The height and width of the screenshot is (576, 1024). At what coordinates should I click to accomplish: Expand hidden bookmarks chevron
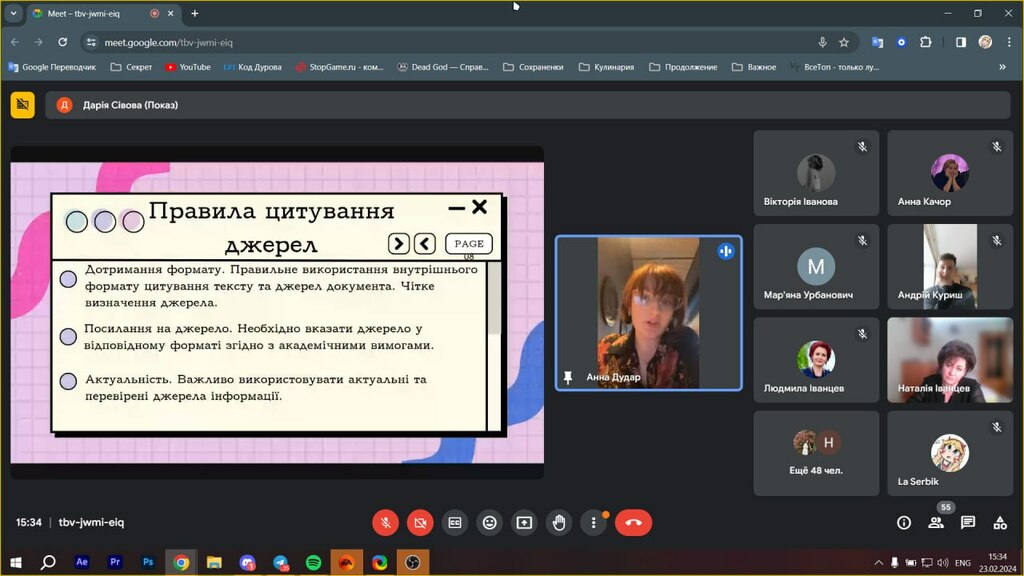[1002, 67]
